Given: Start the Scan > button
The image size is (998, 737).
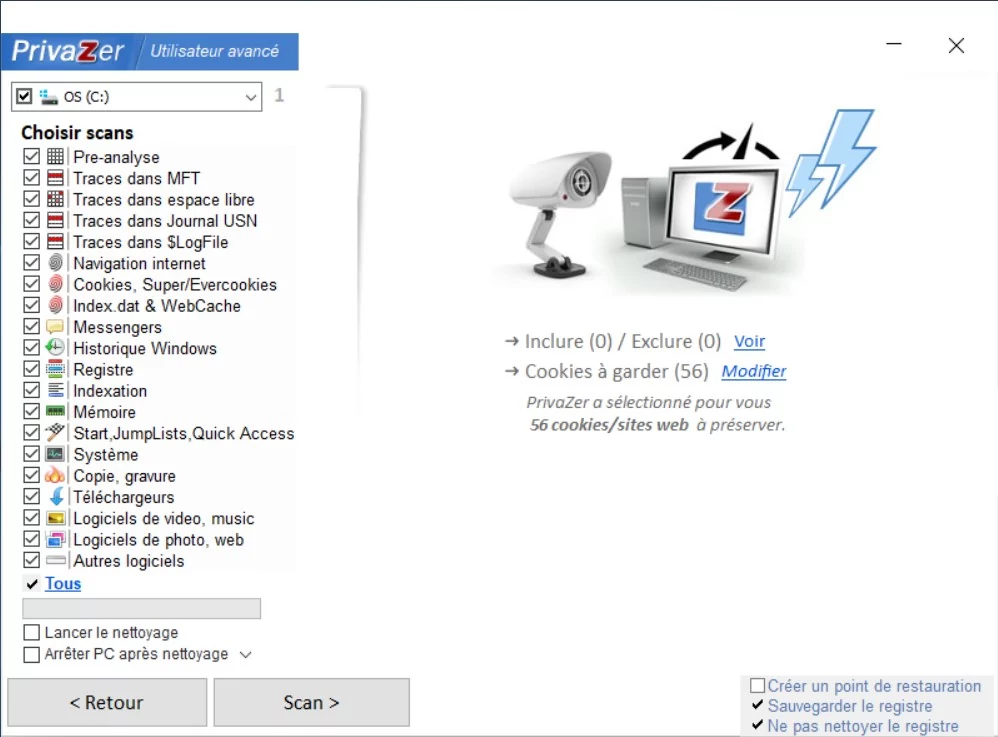Looking at the screenshot, I should 311,702.
